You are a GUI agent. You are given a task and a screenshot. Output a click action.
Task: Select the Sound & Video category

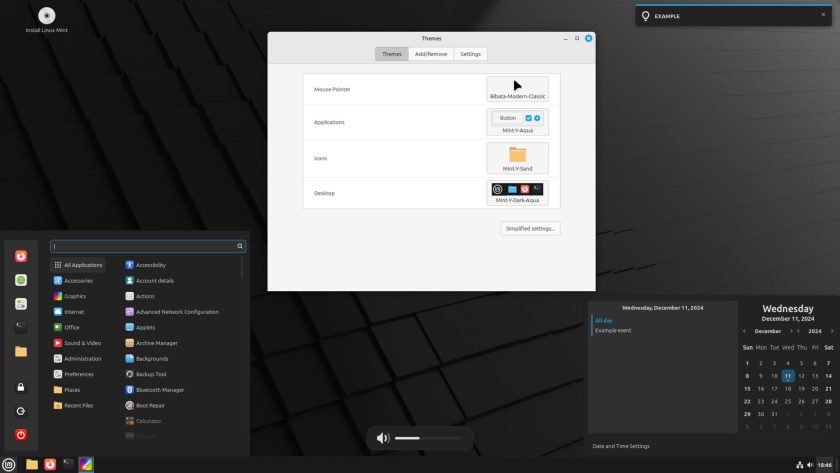point(78,342)
